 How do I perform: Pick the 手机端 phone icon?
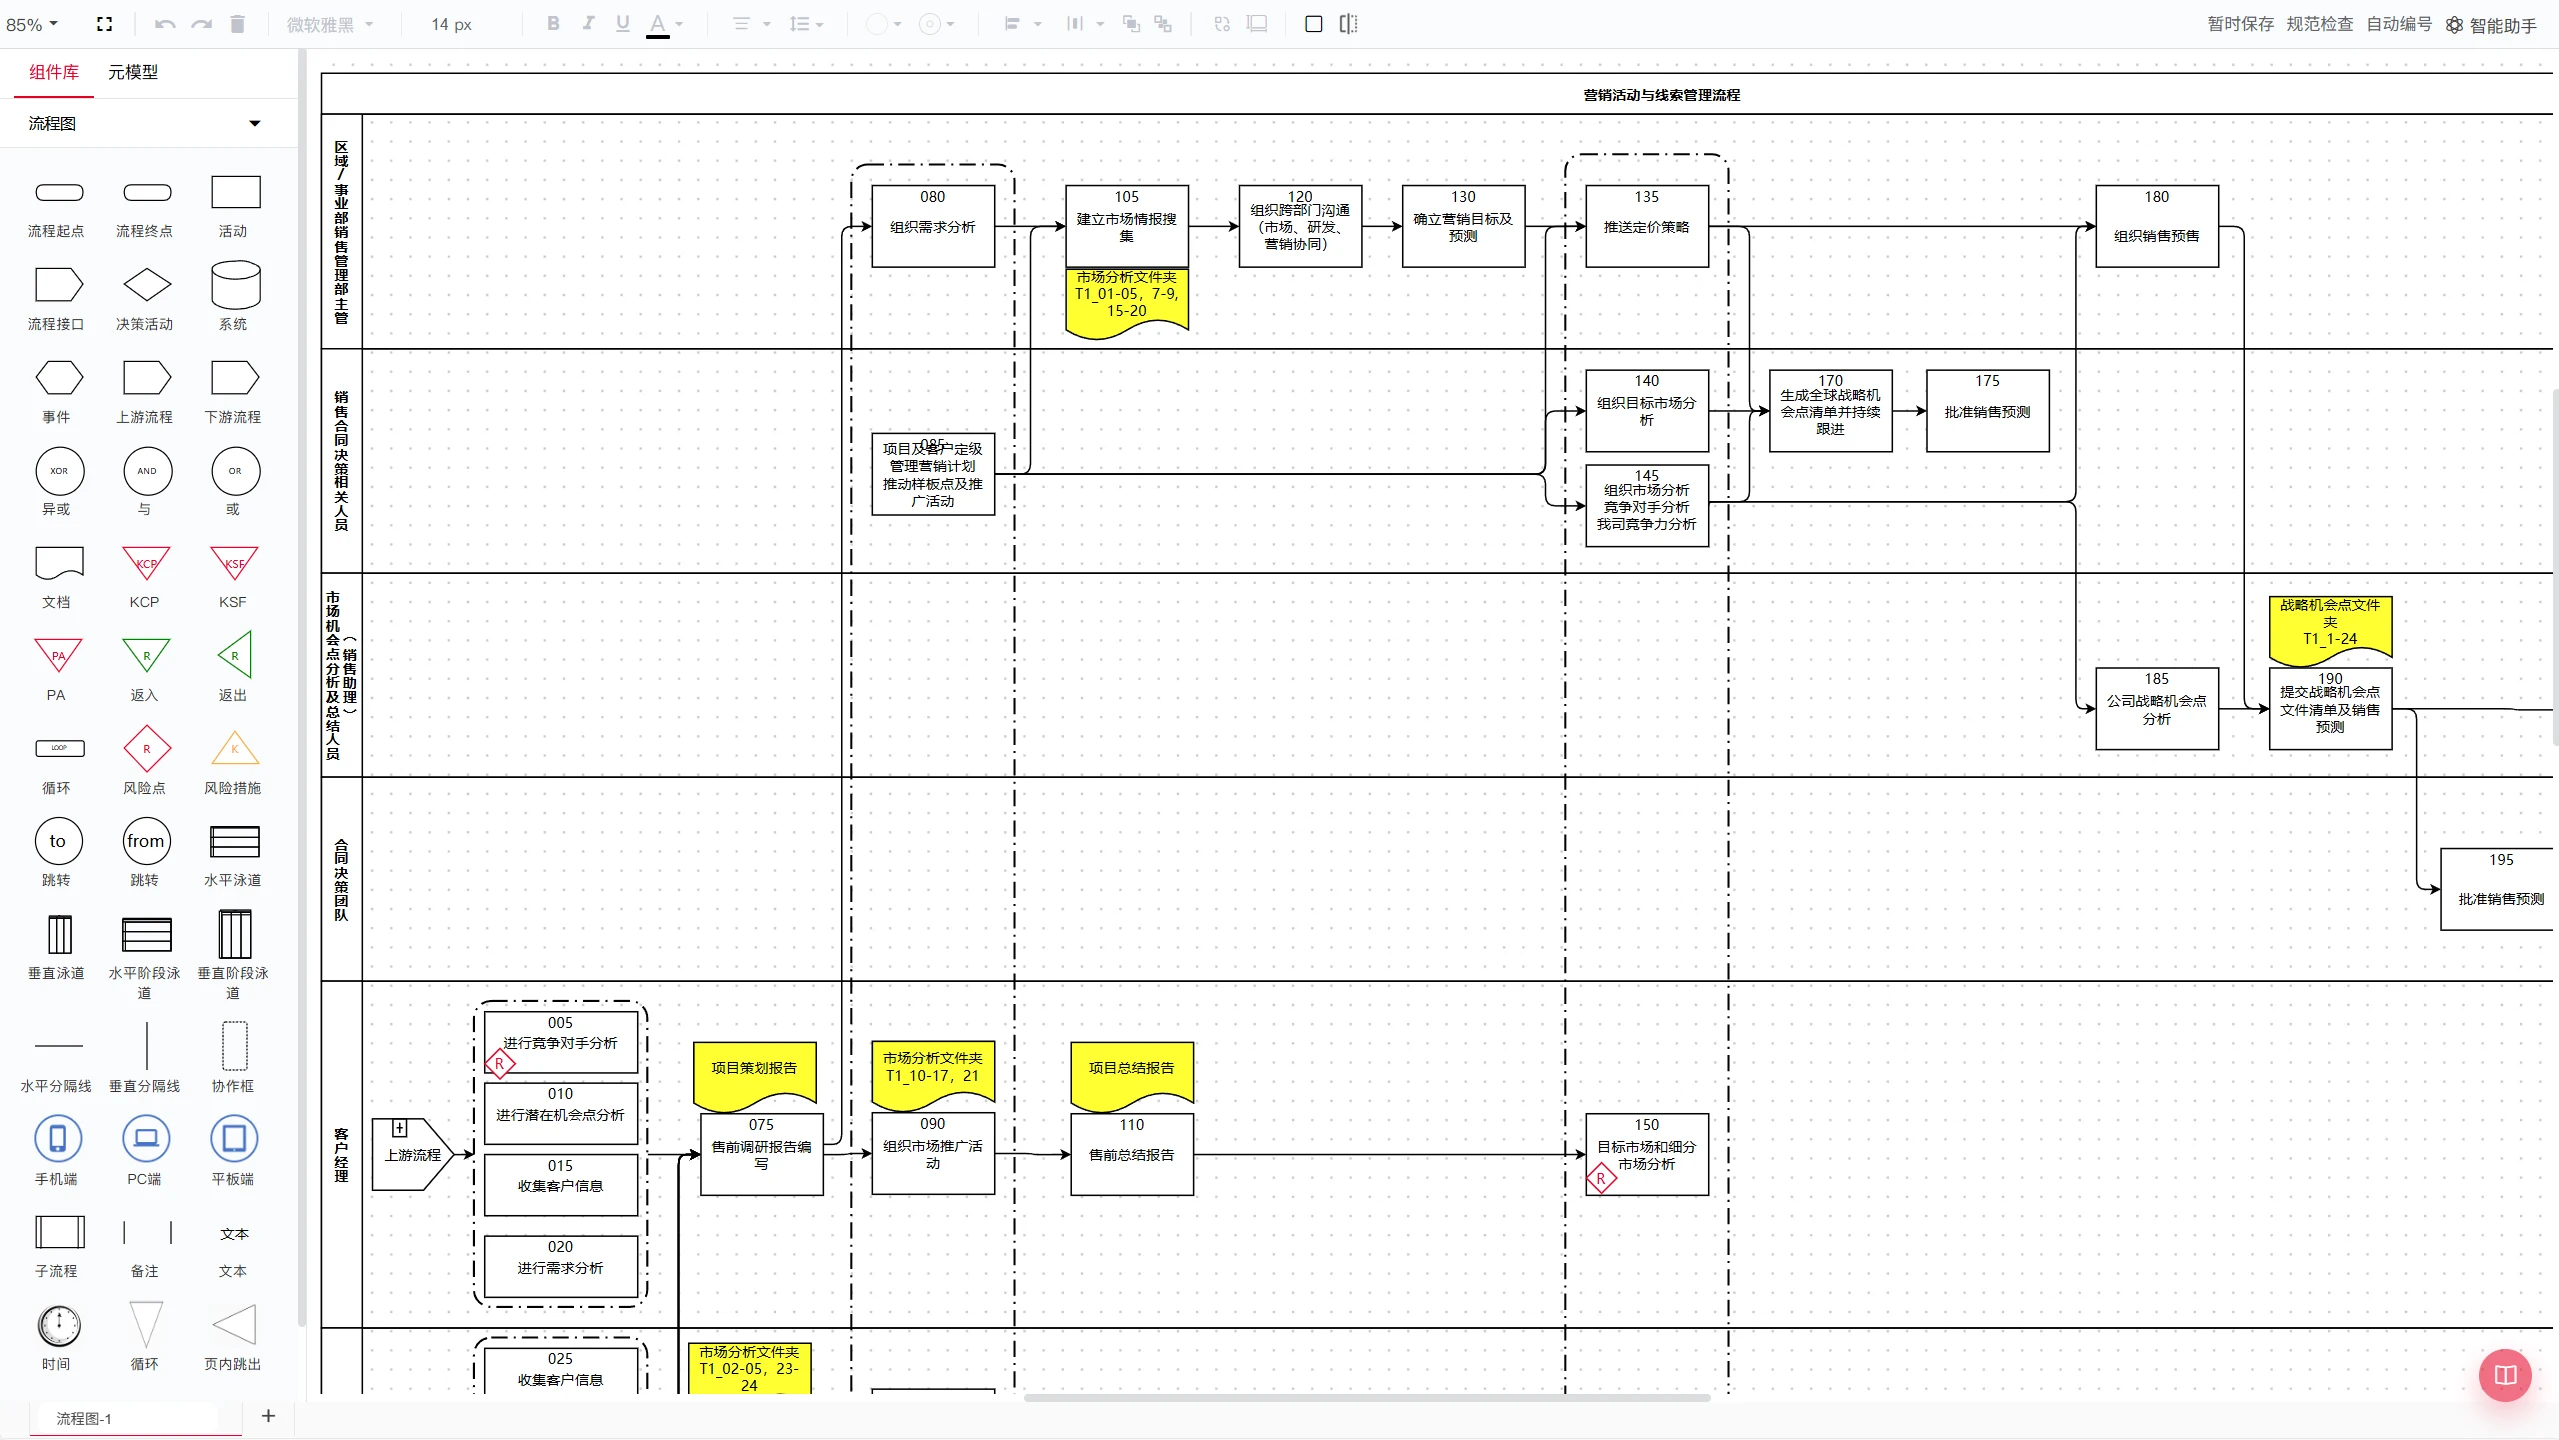point(58,1138)
